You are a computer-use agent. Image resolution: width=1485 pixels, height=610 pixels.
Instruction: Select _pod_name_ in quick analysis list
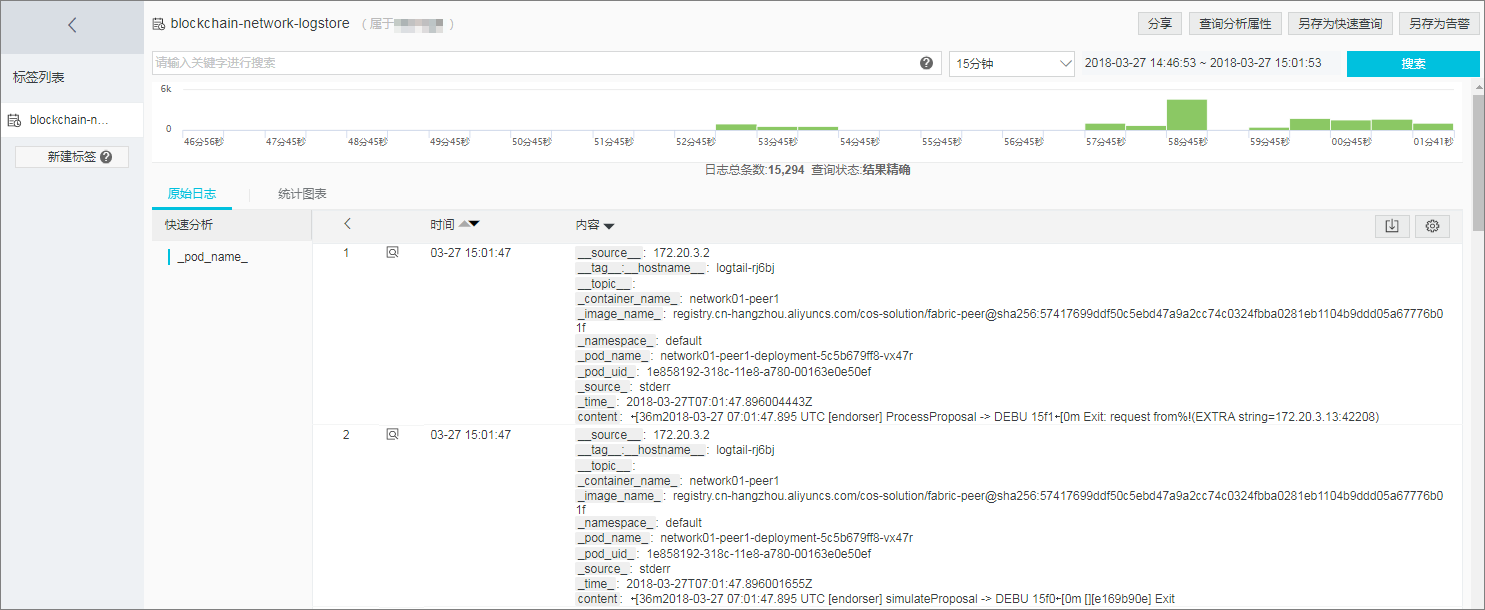(x=212, y=257)
